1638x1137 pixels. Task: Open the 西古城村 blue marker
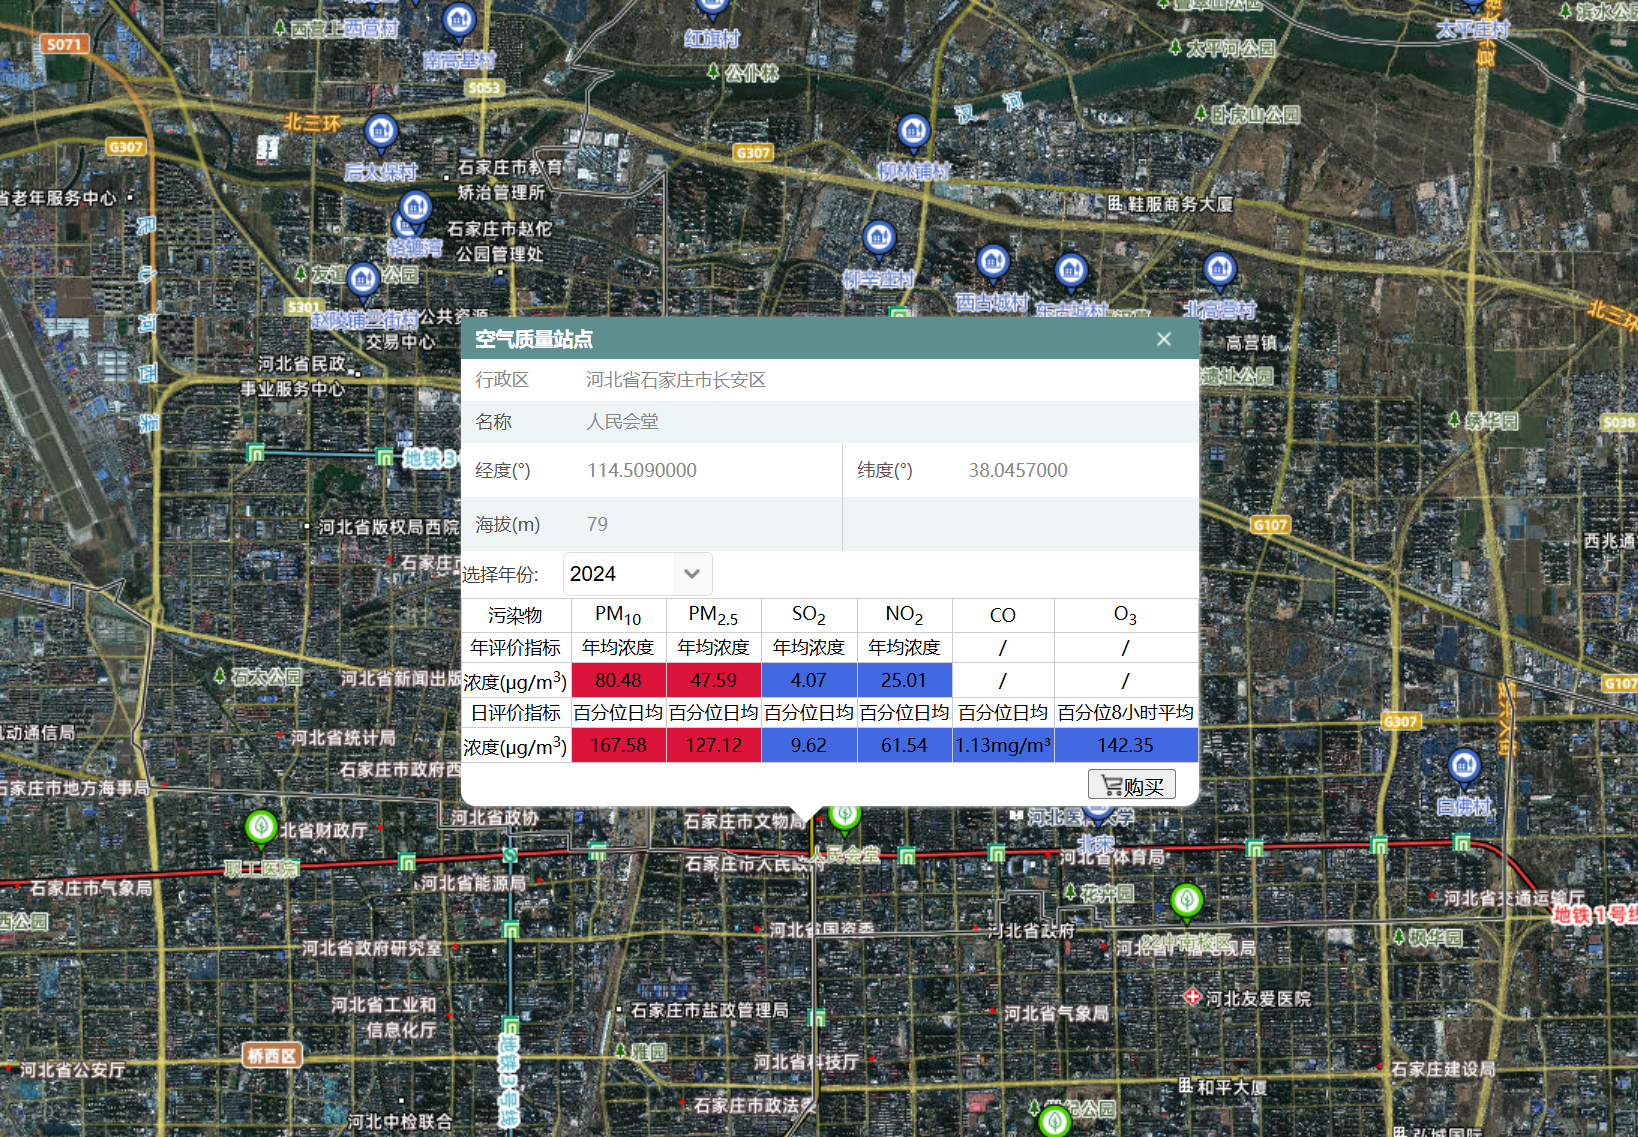993,261
